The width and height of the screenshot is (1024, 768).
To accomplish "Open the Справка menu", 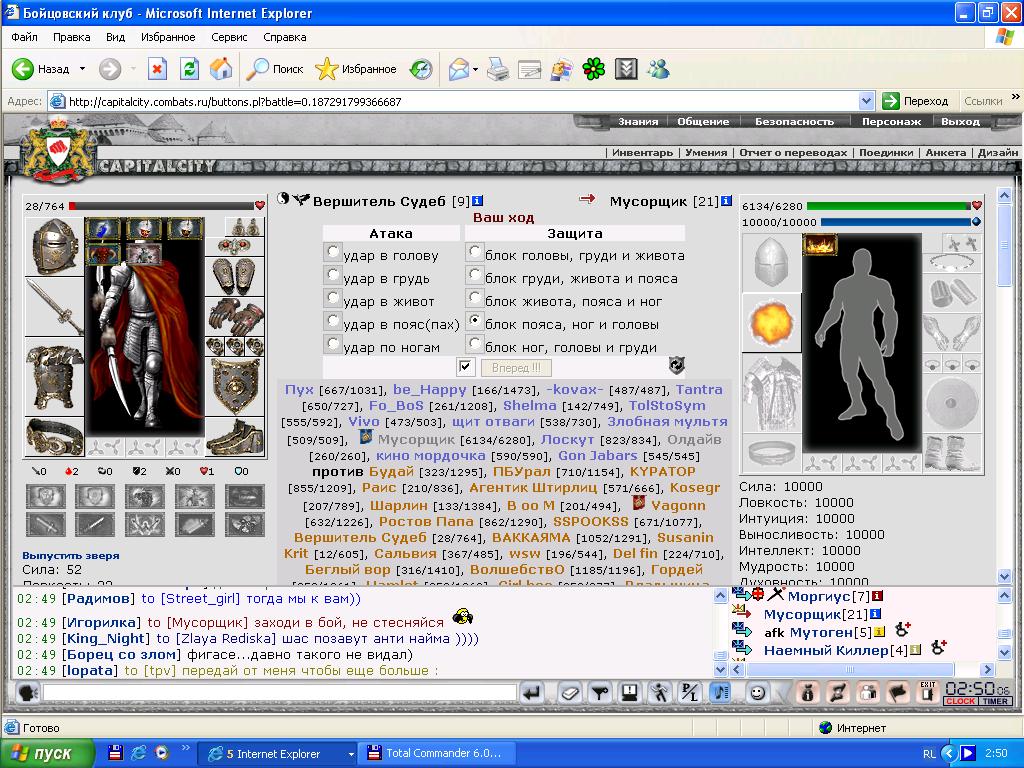I will tap(285, 37).
